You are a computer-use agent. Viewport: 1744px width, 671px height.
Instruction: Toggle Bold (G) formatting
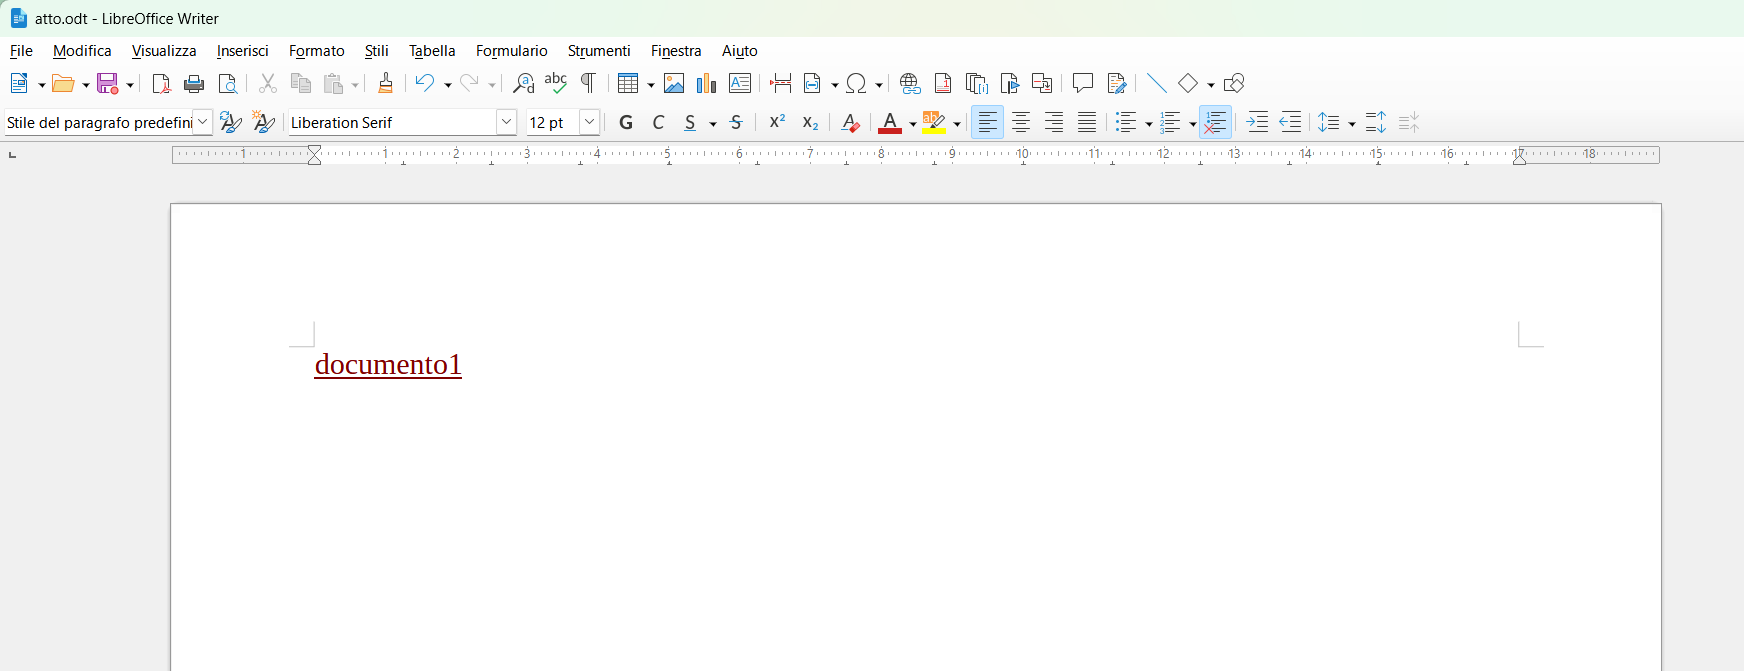(626, 123)
